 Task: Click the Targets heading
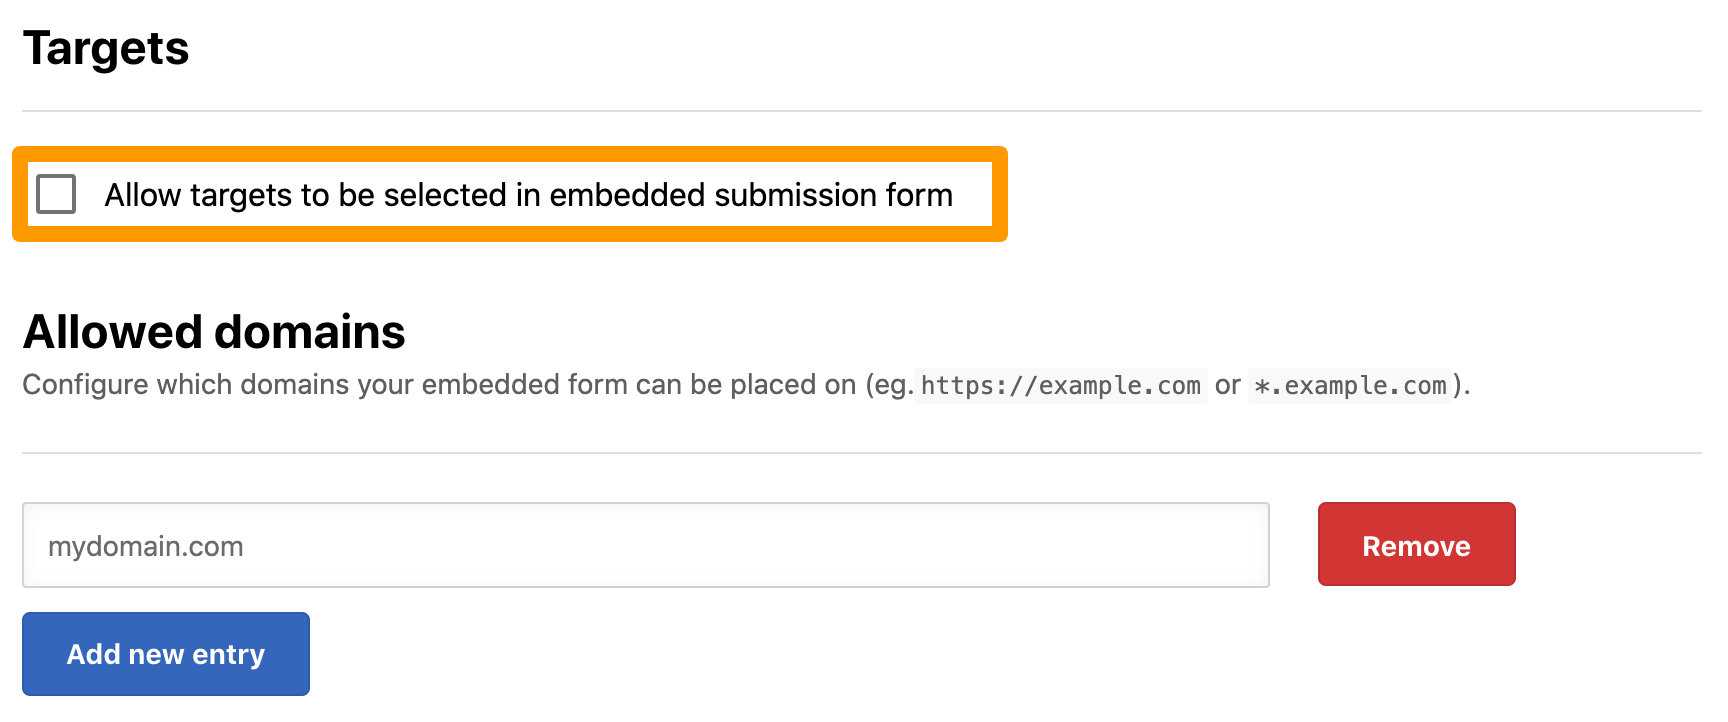106,49
